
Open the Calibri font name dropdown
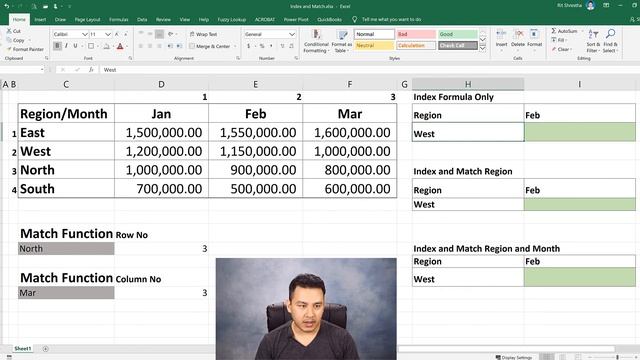(x=84, y=34)
